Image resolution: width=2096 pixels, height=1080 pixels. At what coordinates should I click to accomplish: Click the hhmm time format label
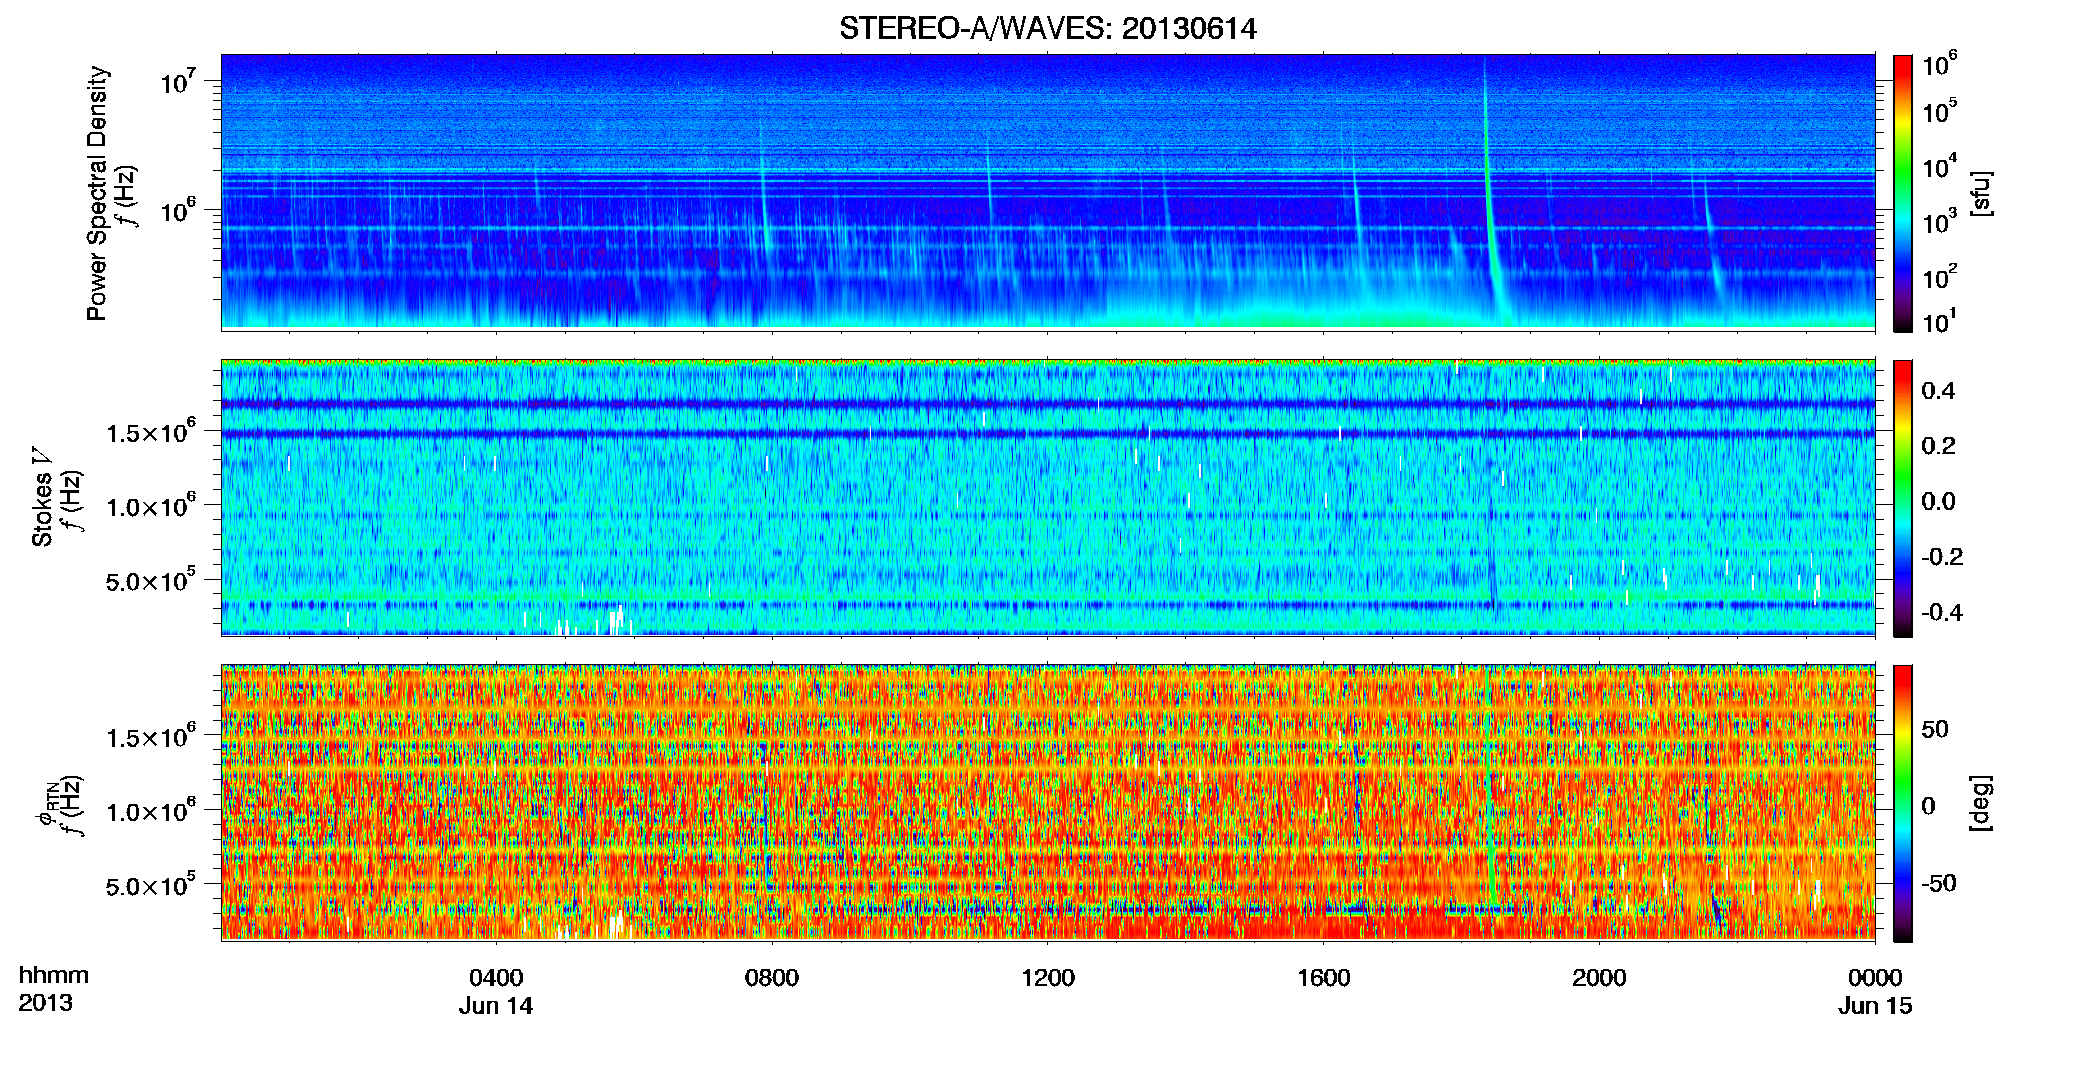[53, 976]
